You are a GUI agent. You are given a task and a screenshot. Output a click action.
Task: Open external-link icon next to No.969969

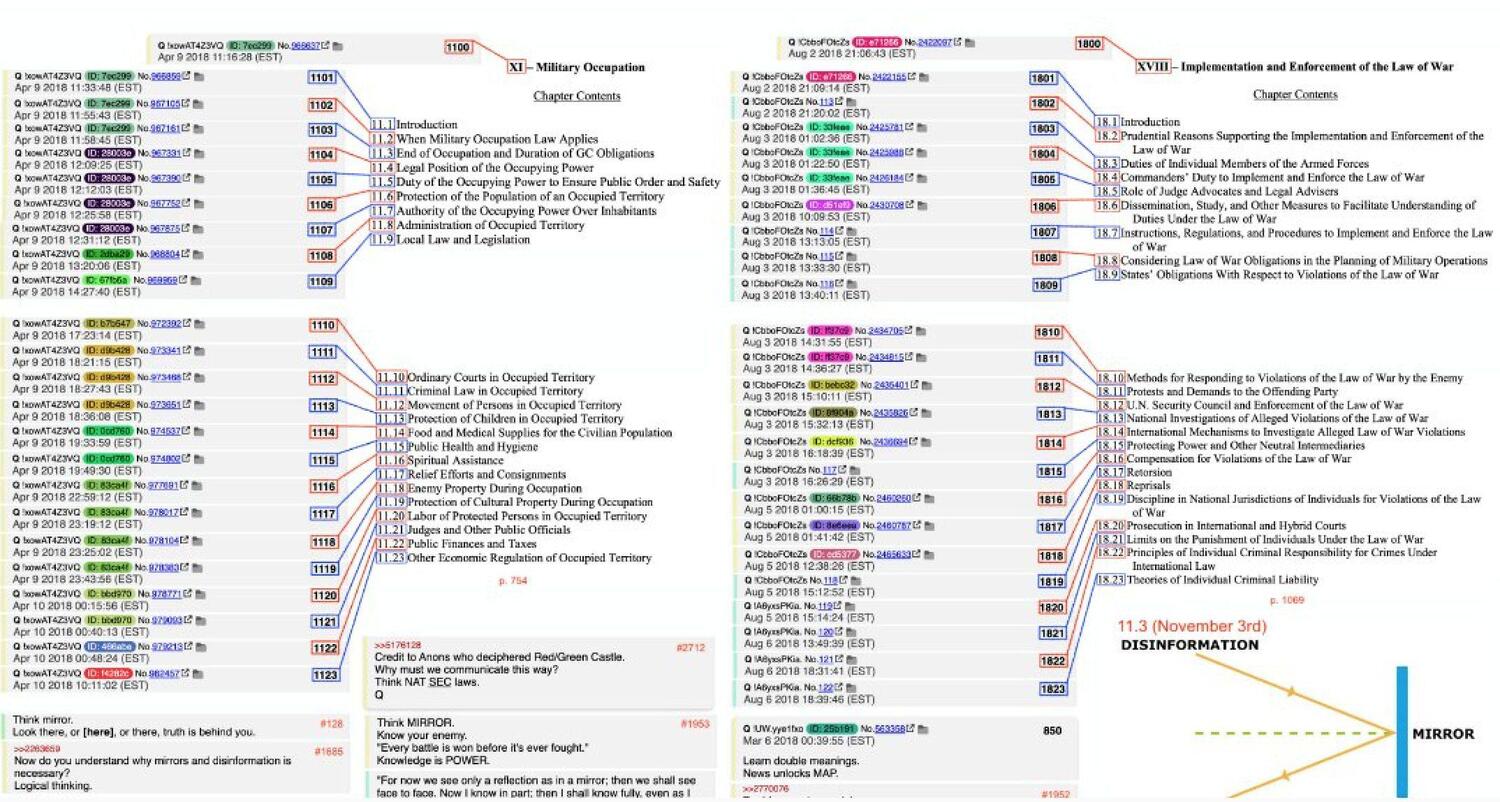(x=184, y=280)
